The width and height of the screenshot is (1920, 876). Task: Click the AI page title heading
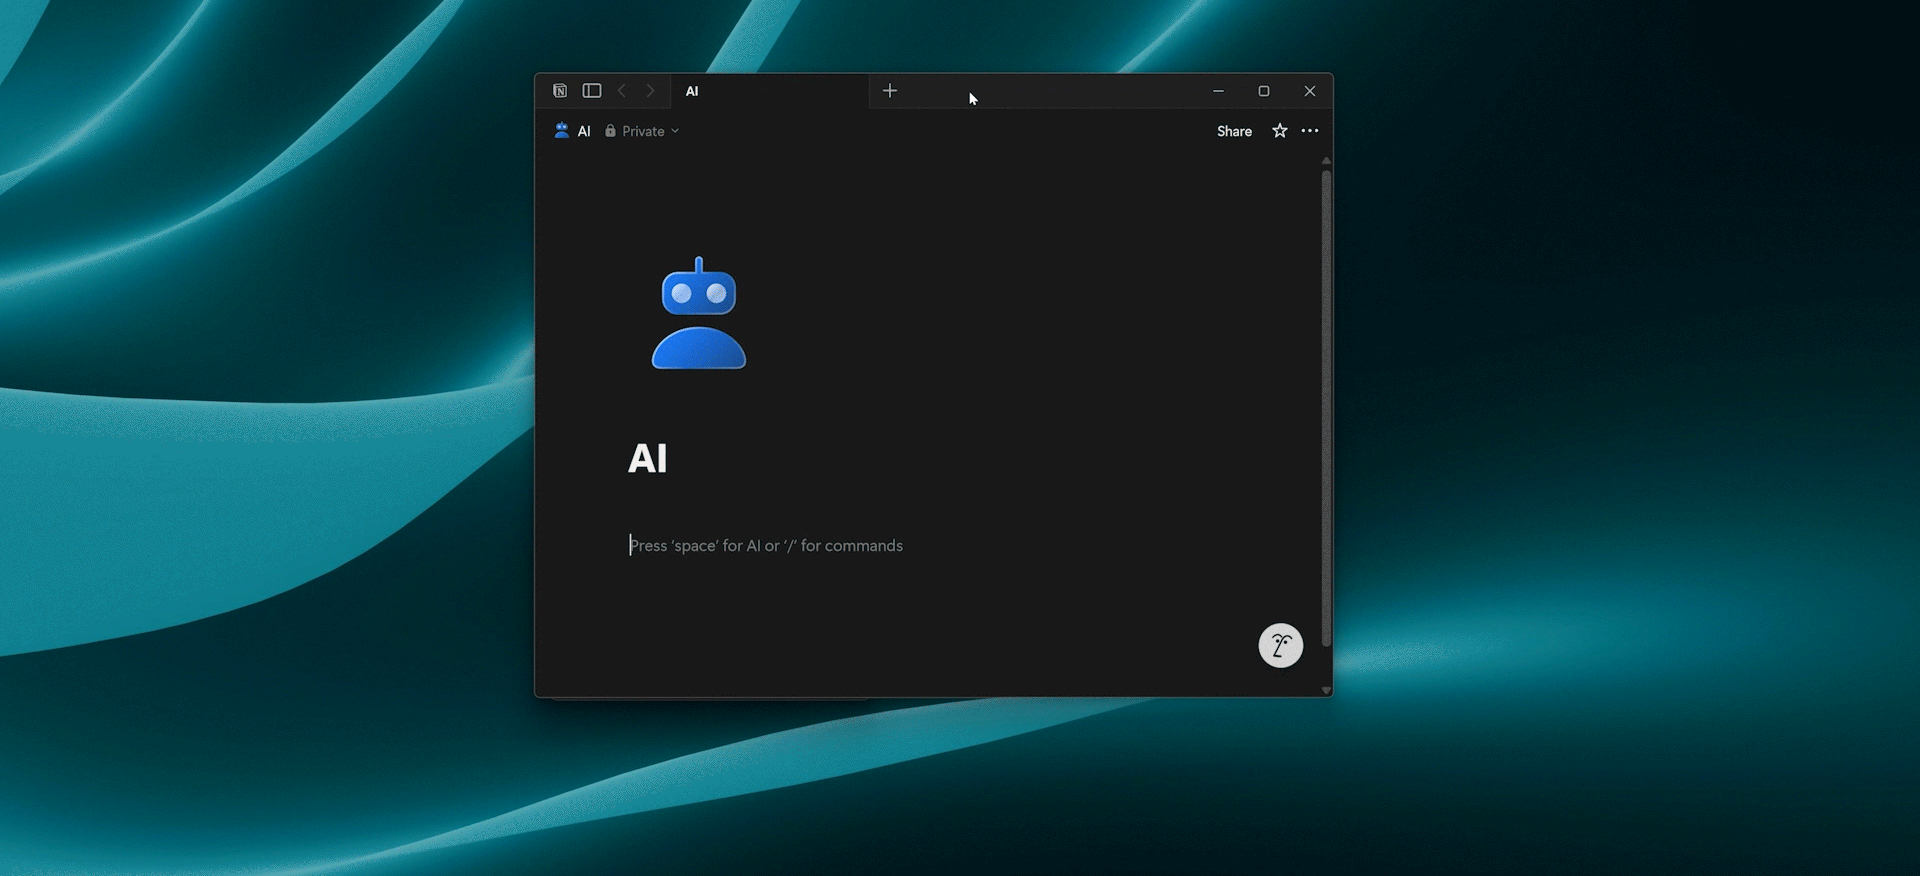648,459
